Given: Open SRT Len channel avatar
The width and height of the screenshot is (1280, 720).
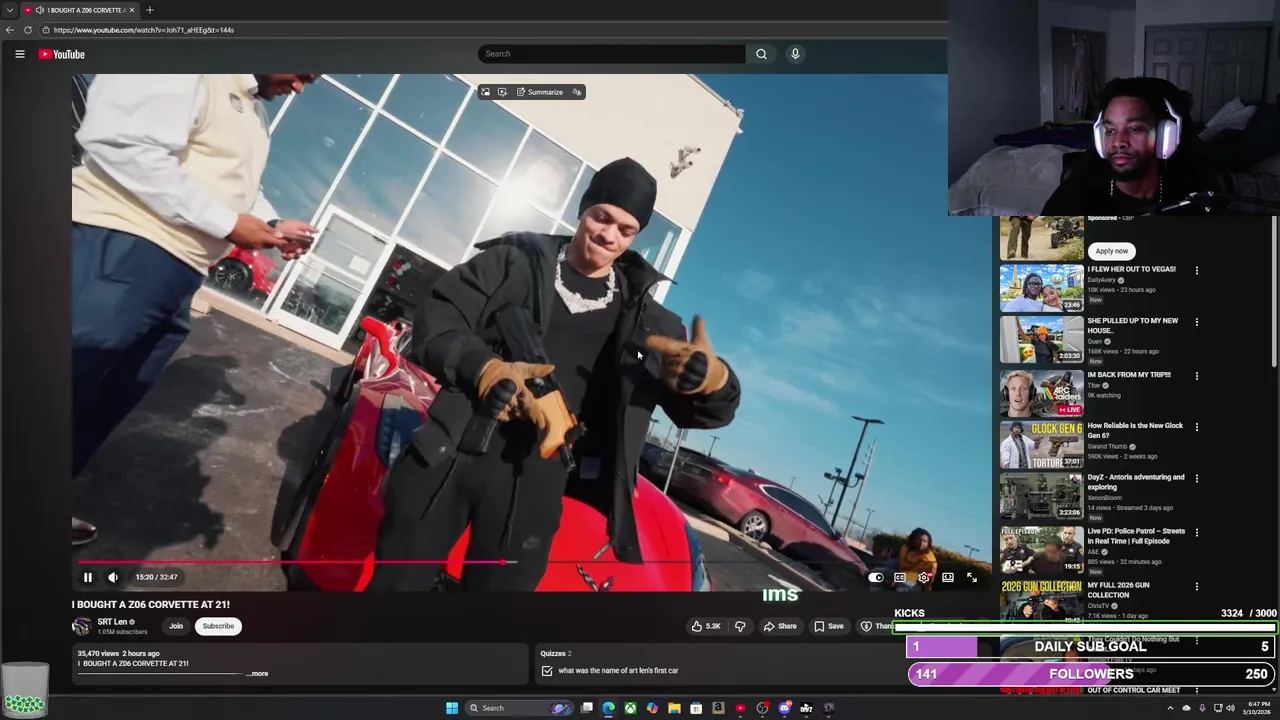Looking at the screenshot, I should pyautogui.click(x=81, y=627).
